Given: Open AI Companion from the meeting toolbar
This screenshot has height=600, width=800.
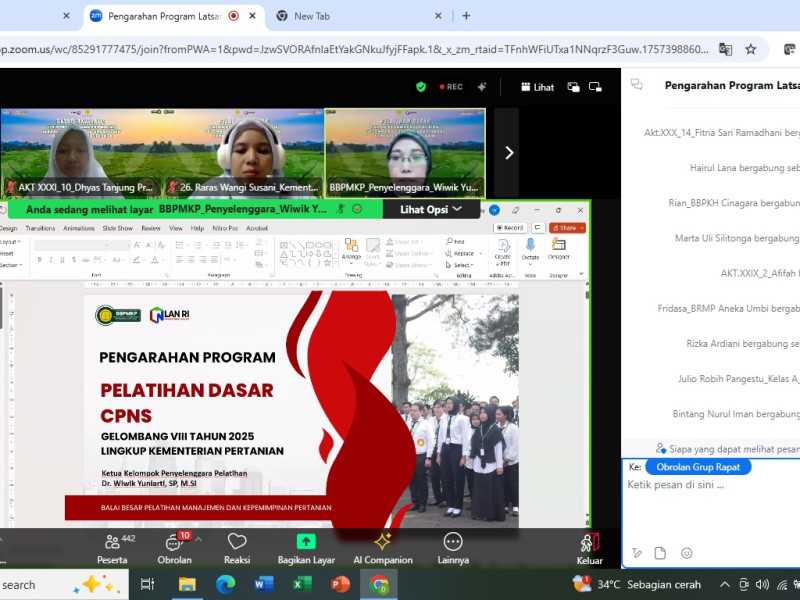Looking at the screenshot, I should point(382,547).
